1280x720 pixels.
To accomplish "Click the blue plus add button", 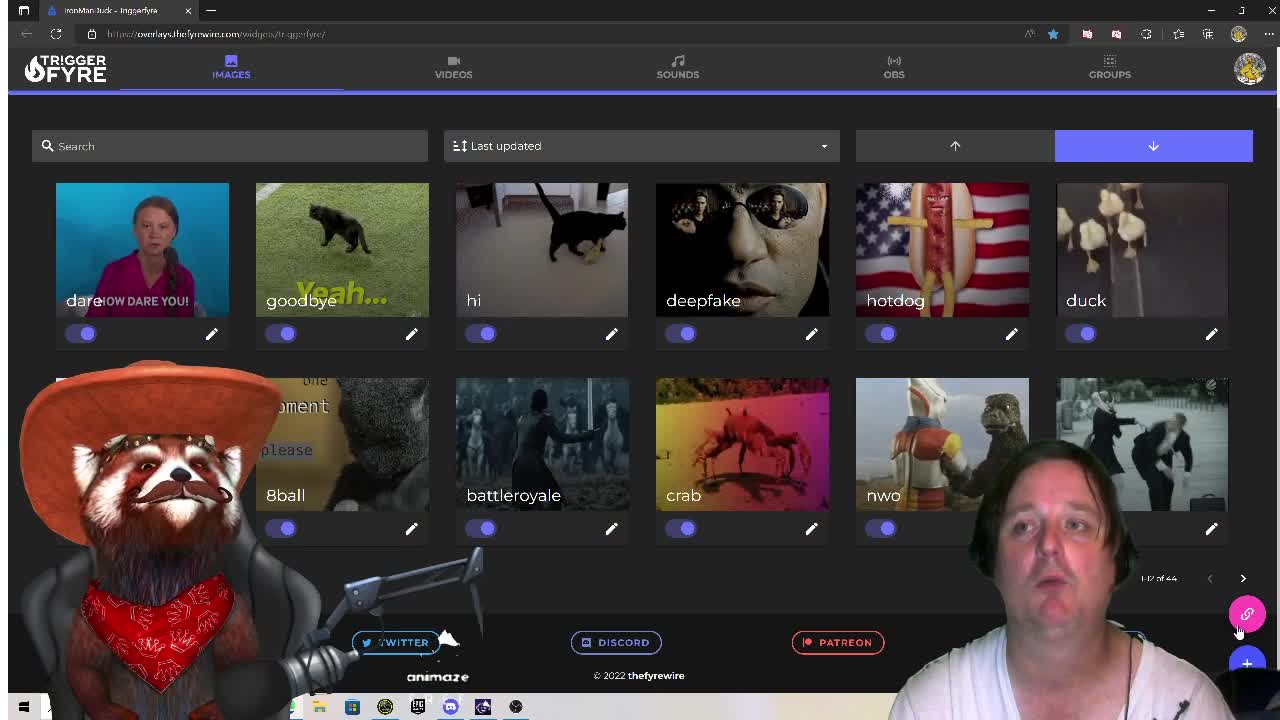I will [1247, 663].
